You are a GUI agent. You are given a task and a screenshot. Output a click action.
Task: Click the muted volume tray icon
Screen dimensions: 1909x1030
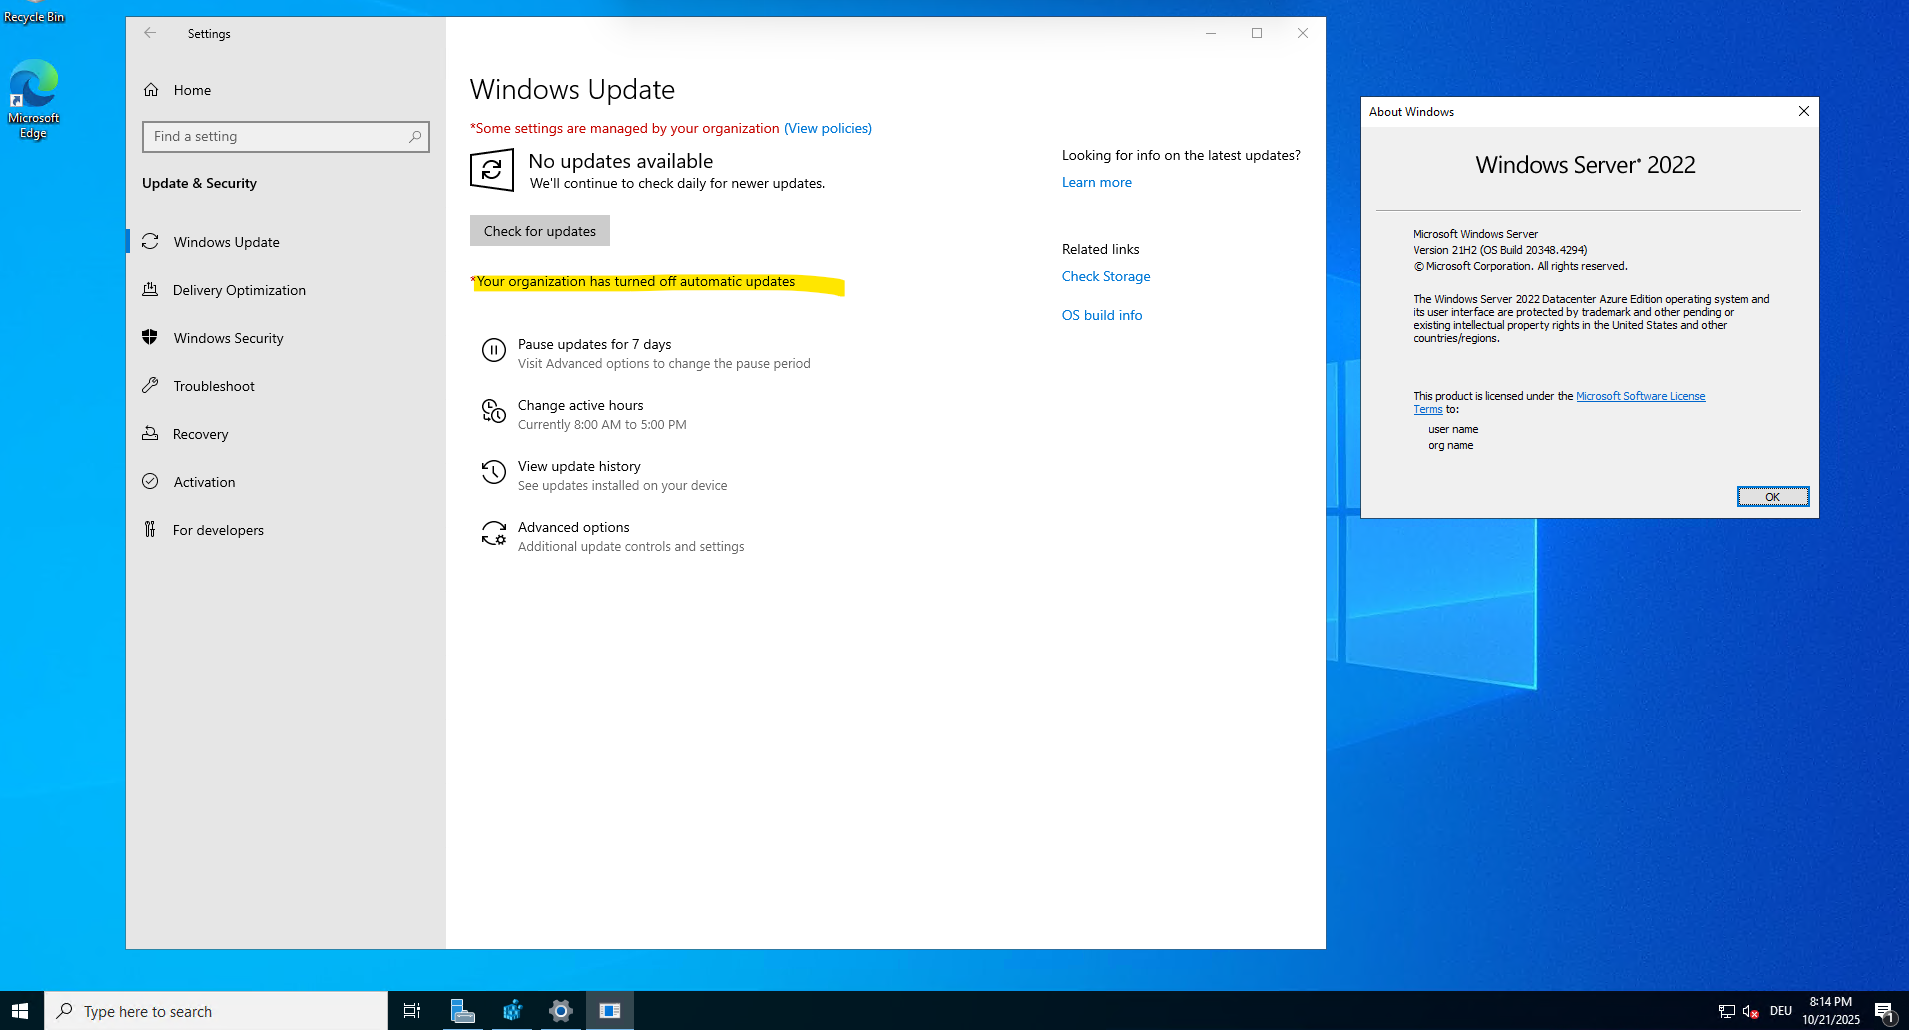[x=1750, y=1011]
